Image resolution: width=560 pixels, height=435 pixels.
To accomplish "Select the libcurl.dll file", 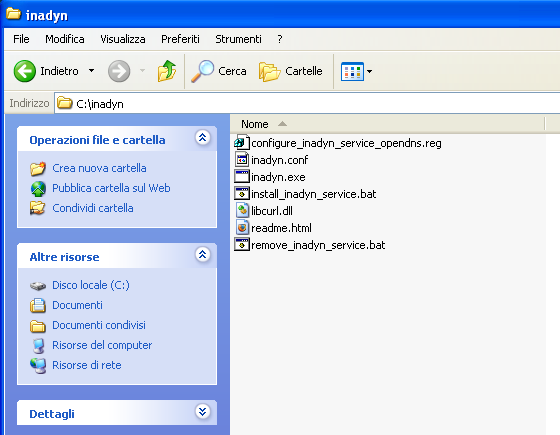I will 264,211.
